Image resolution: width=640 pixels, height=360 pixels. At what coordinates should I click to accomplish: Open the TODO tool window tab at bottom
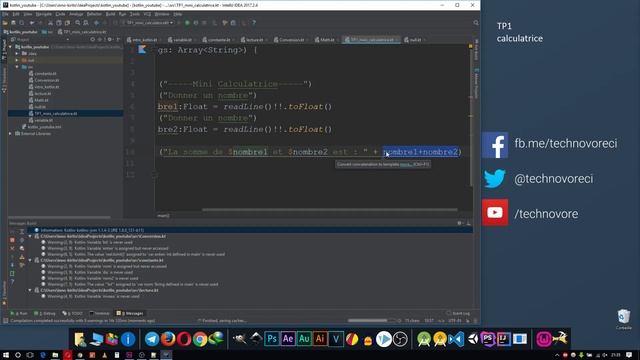coord(72,313)
